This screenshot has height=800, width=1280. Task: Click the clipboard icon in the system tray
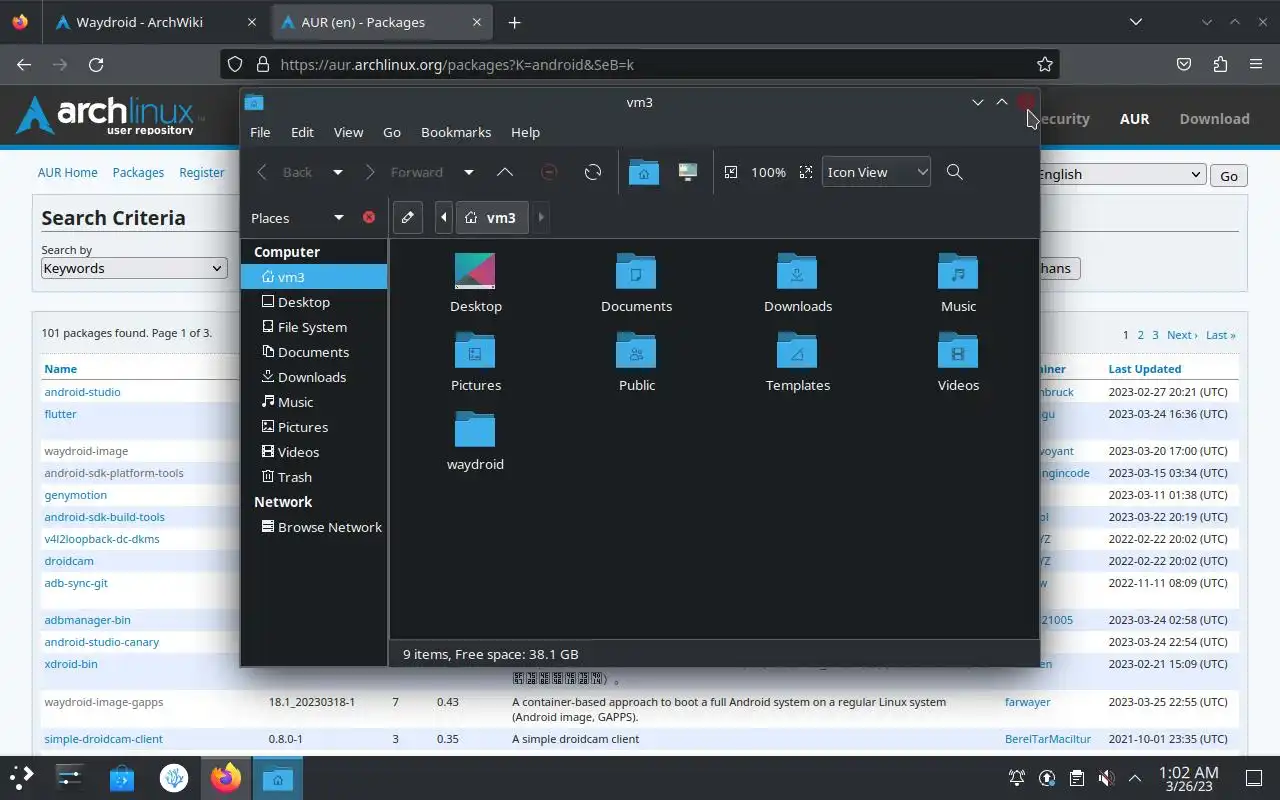pos(1076,778)
